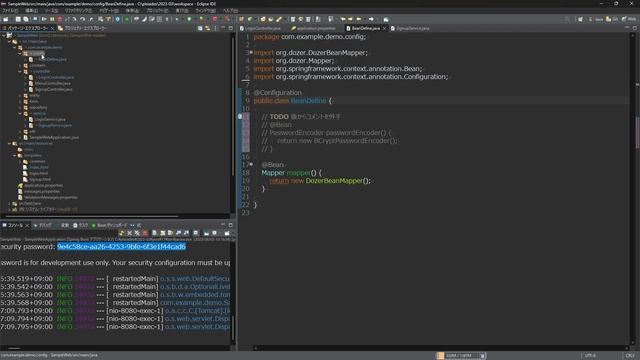Screen dimensions: 640x360
Task: Click the Open Perspective icon
Action: (x=580, y=19)
